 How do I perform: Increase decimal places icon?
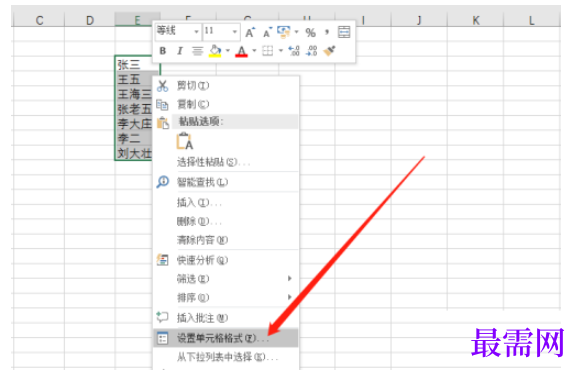[294, 51]
